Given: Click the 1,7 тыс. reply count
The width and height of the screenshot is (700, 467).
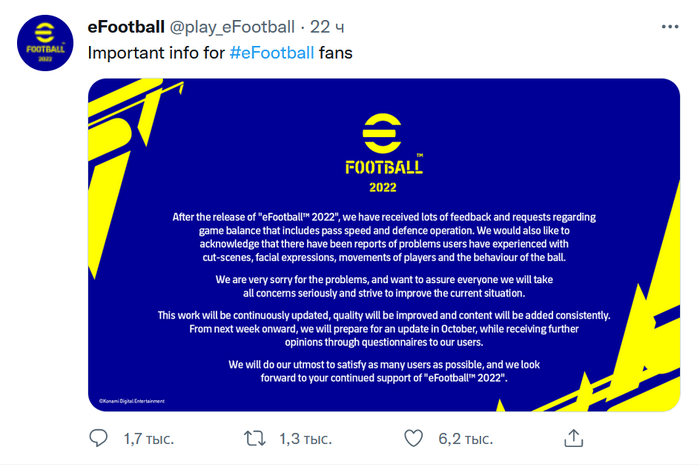Looking at the screenshot, I should coord(149,439).
